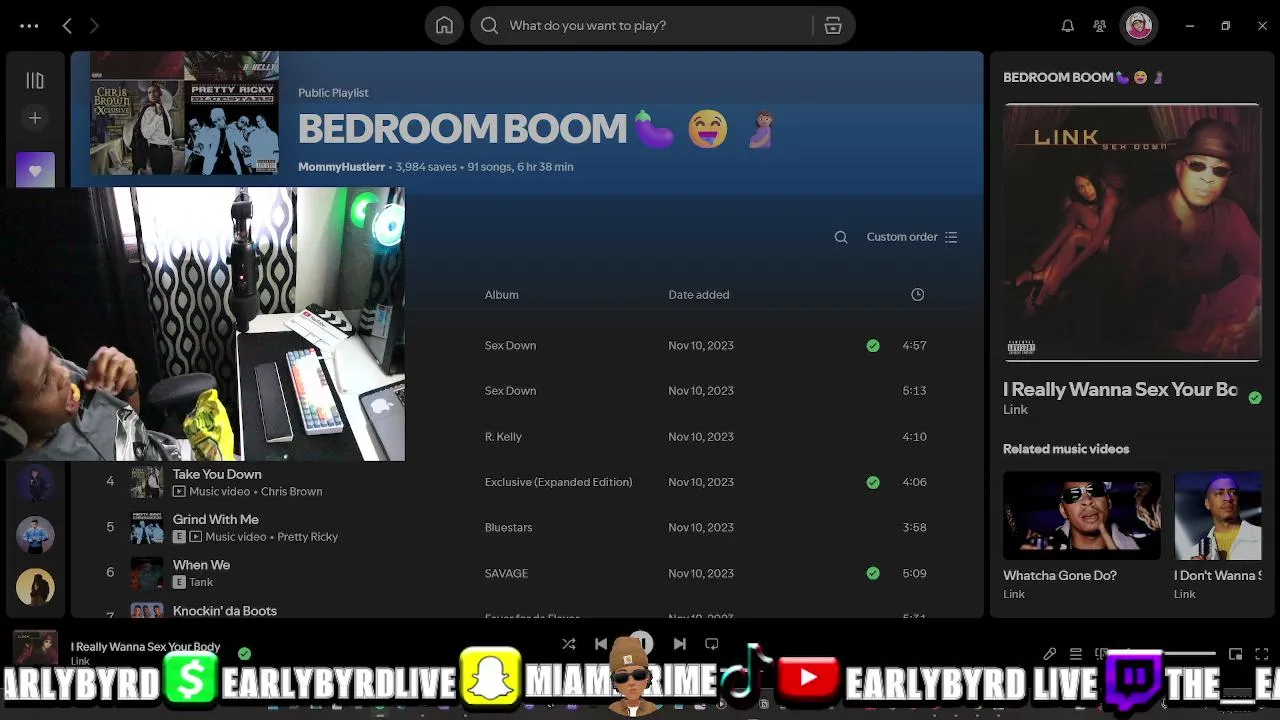
Task: Navigate back with the left arrow
Action: [67, 26]
